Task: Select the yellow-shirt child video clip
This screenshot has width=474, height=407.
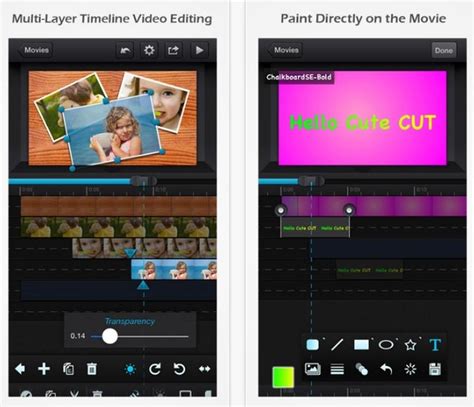Action: click(x=119, y=227)
